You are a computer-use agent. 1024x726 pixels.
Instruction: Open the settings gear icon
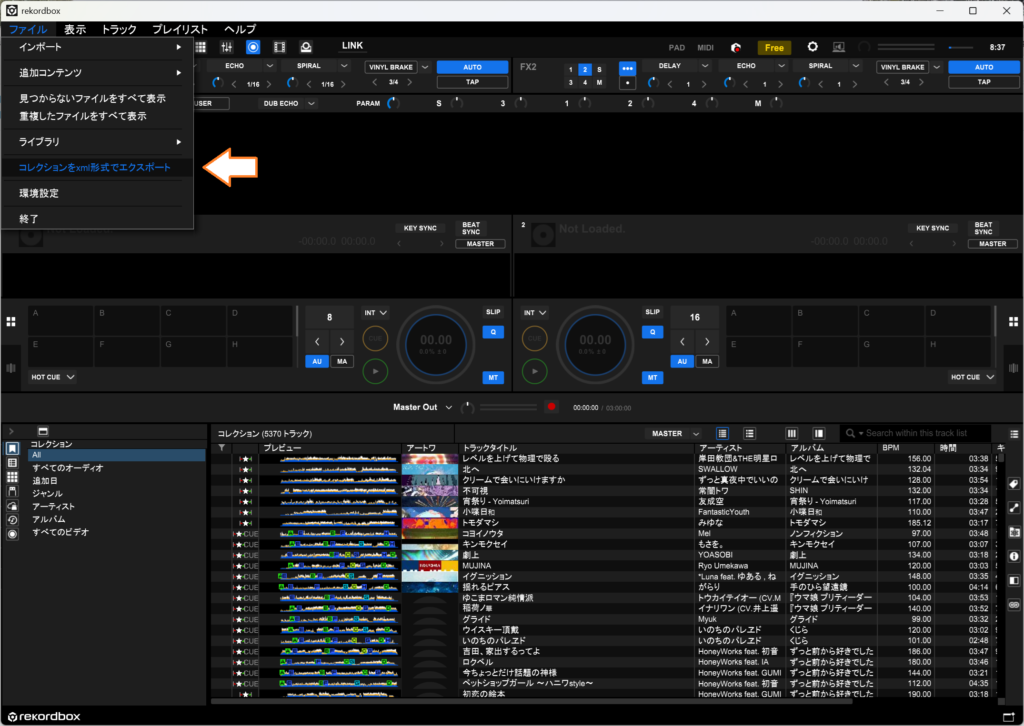pos(812,47)
